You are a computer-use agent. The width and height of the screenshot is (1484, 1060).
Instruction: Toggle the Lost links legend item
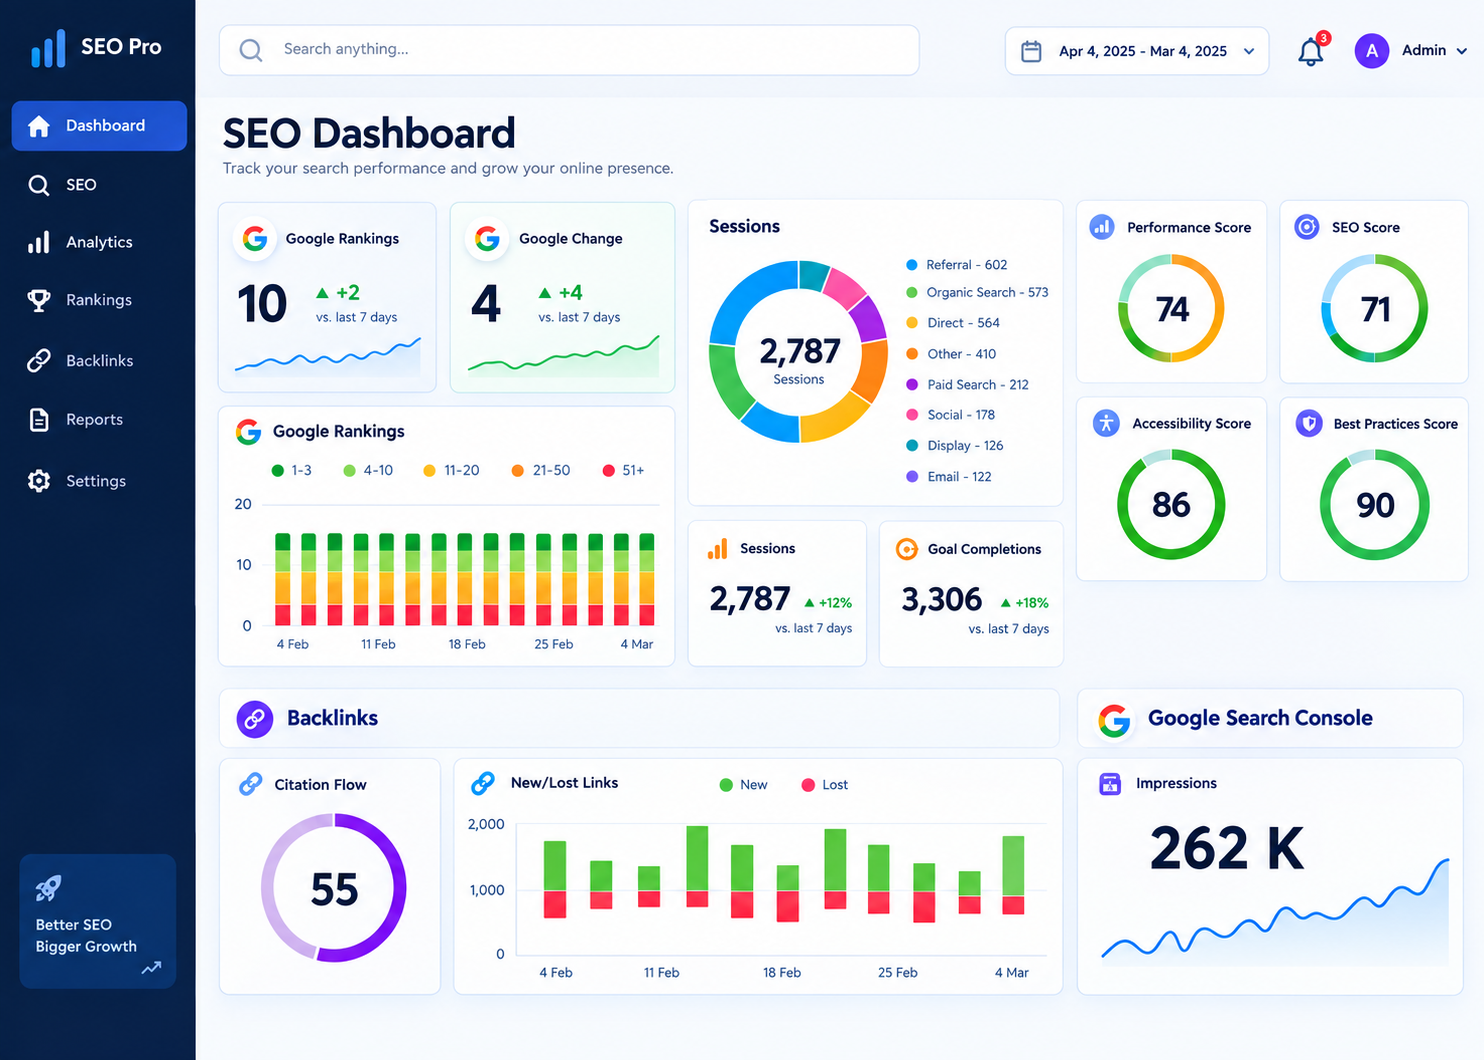(x=824, y=785)
